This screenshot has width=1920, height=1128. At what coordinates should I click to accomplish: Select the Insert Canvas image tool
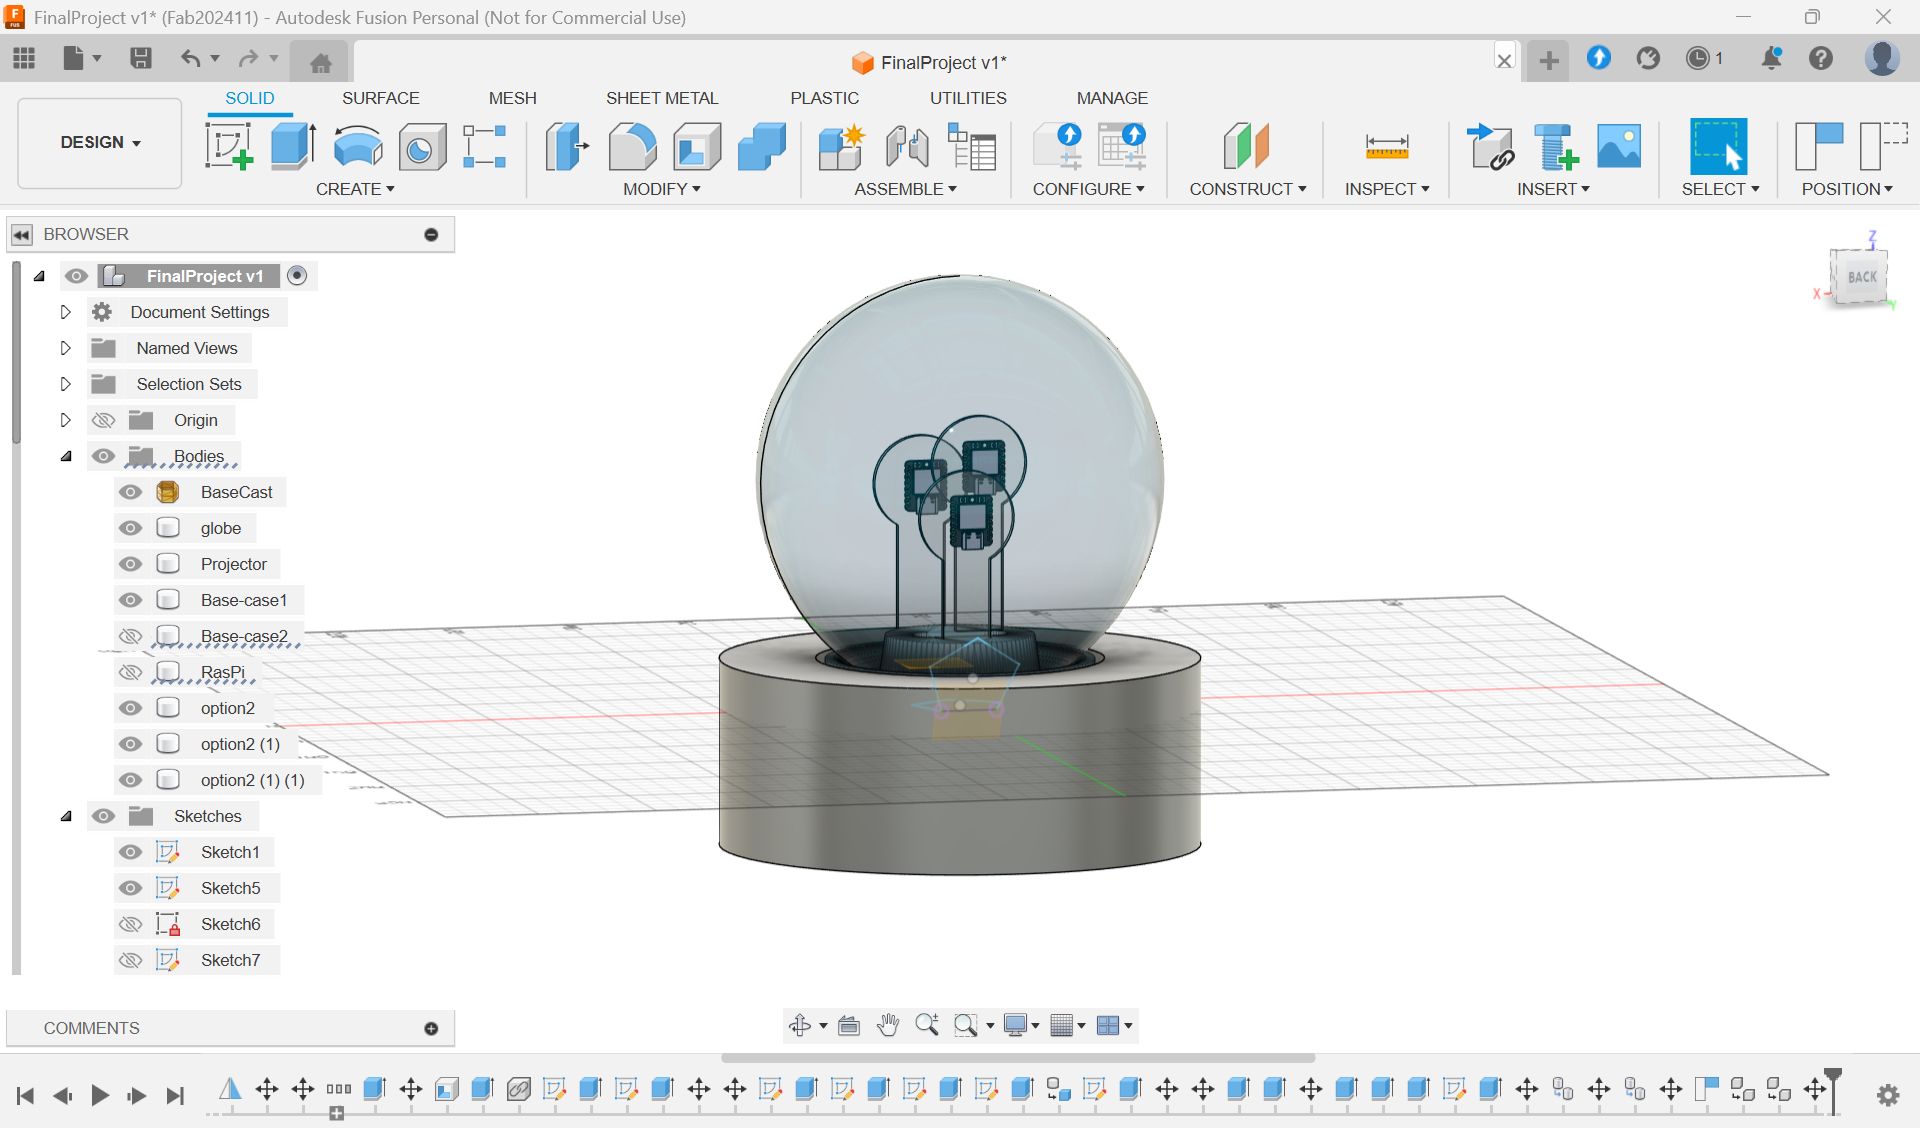click(x=1619, y=146)
